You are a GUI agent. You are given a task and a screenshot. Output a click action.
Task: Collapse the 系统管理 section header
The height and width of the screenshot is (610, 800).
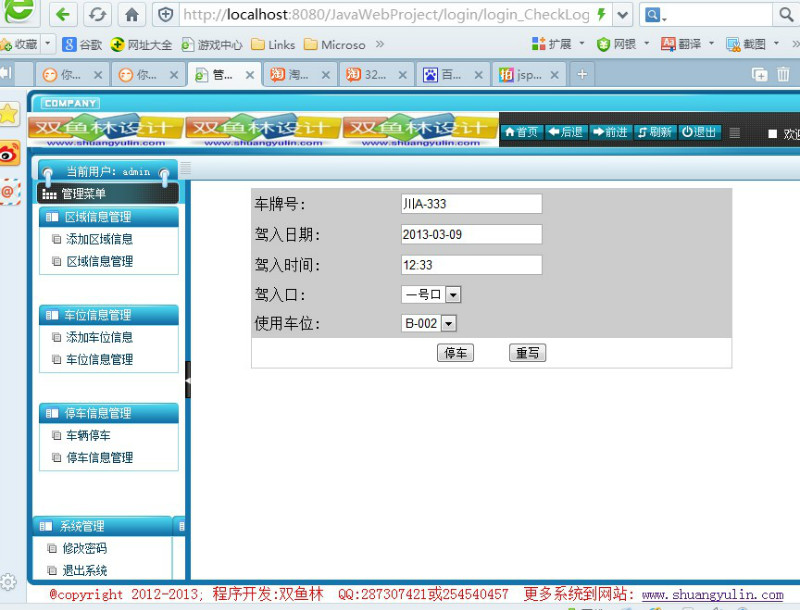pyautogui.click(x=103, y=526)
